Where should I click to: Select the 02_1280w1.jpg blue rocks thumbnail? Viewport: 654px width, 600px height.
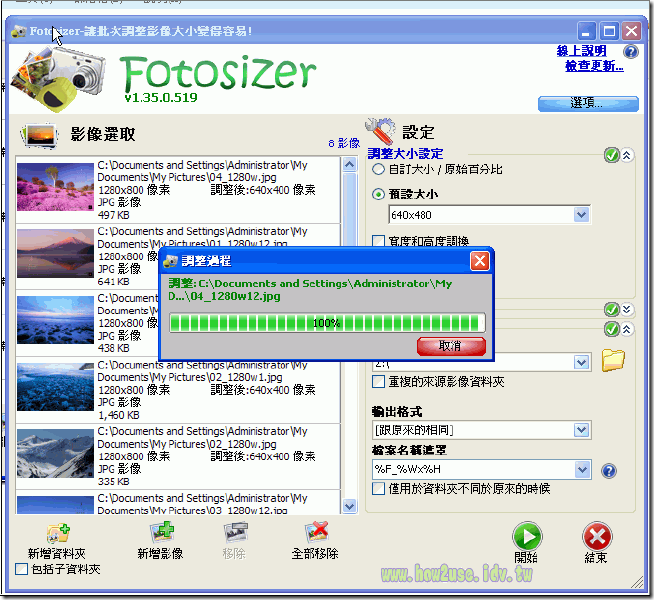[55, 387]
